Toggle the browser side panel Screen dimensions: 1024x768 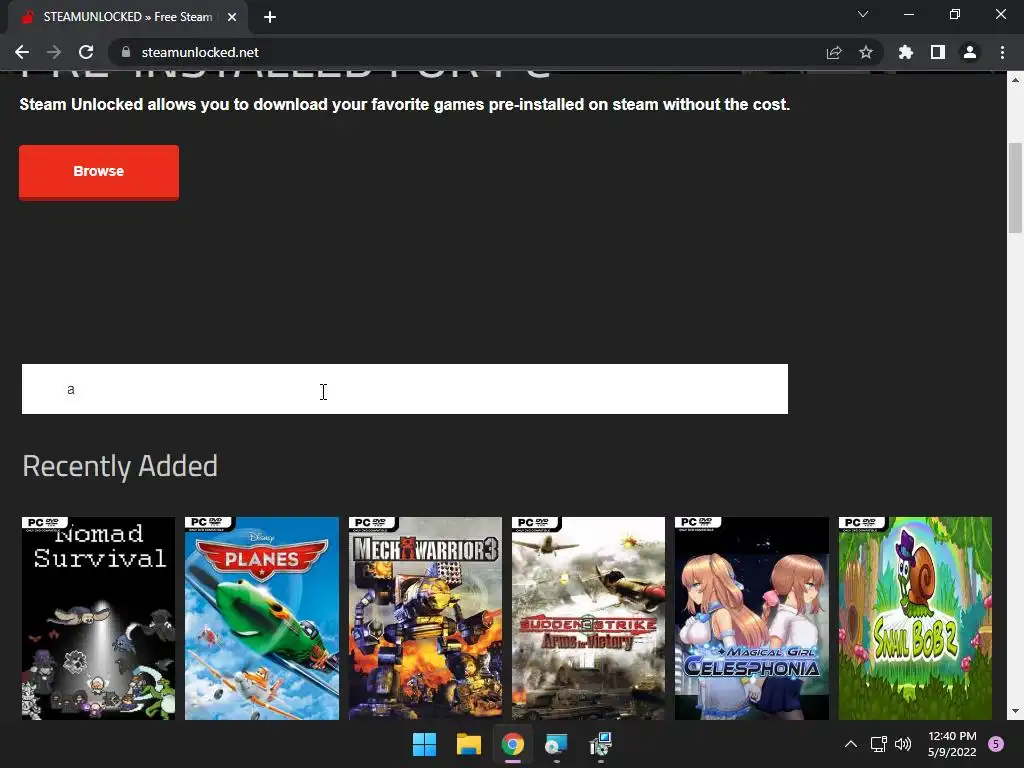[938, 52]
